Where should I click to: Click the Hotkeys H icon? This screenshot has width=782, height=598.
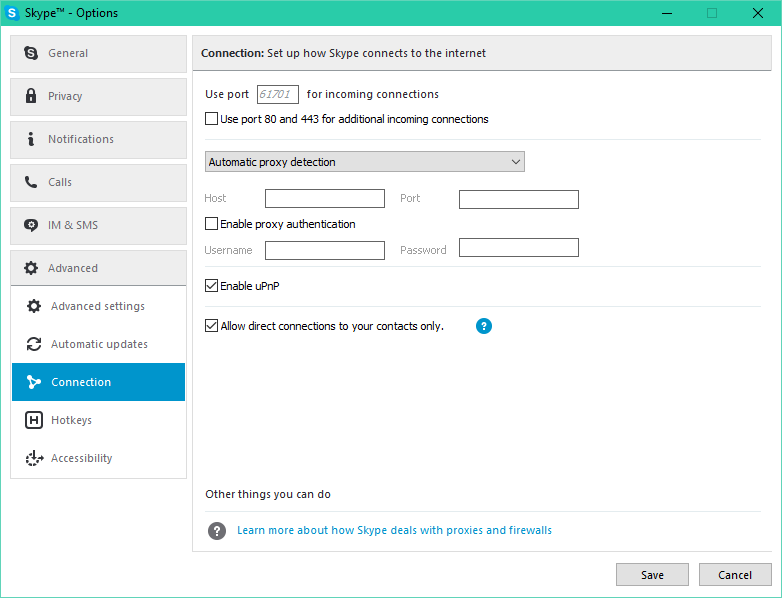coord(34,420)
